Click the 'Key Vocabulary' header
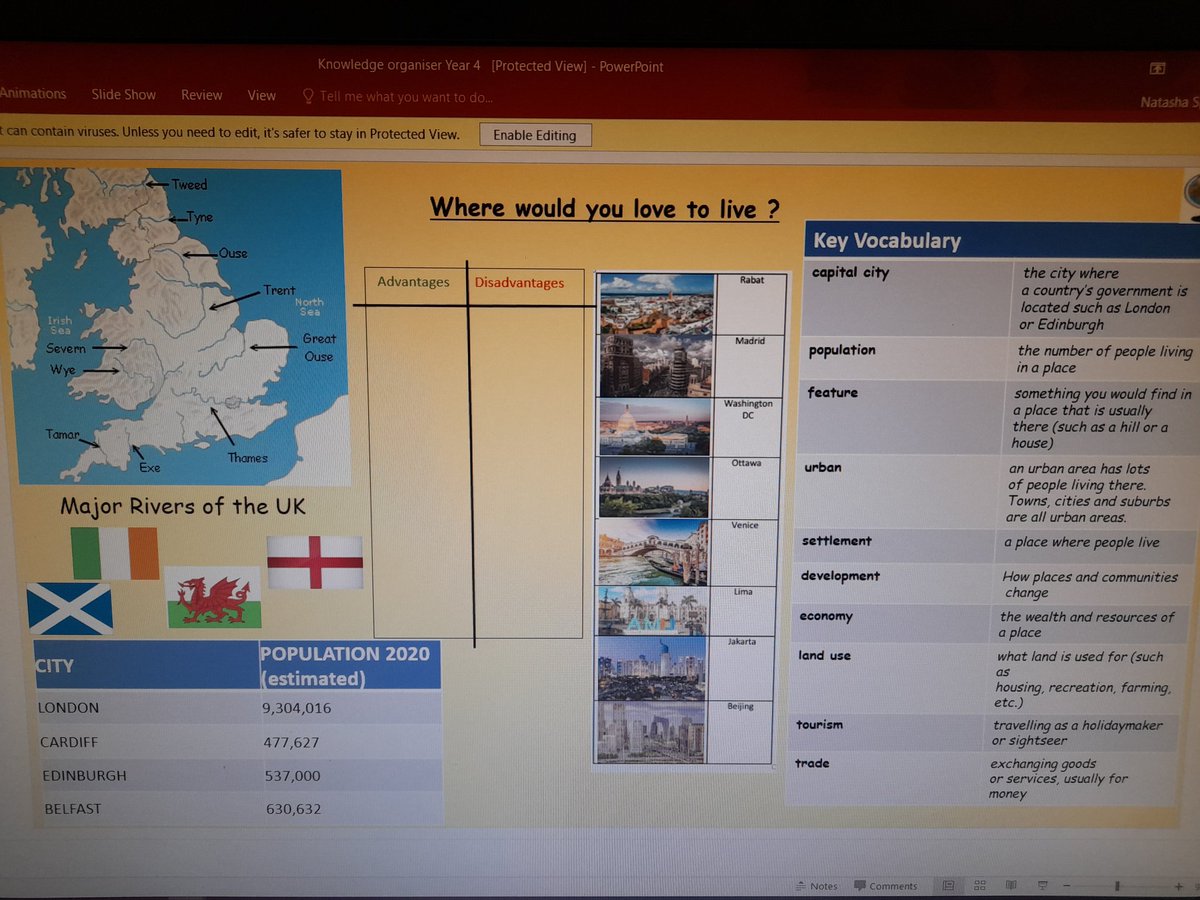Viewport: 1200px width, 900px height. pos(887,240)
